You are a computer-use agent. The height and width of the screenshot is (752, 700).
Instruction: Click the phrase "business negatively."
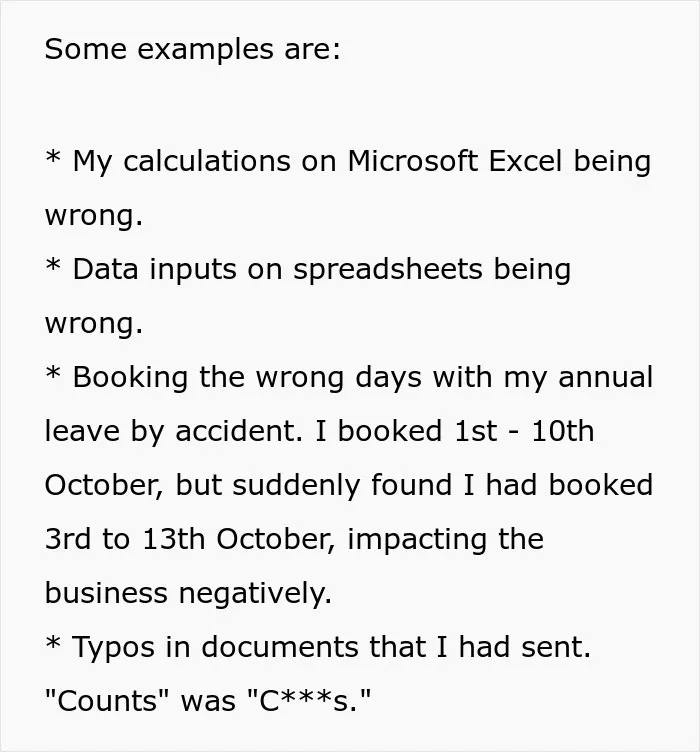point(188,594)
